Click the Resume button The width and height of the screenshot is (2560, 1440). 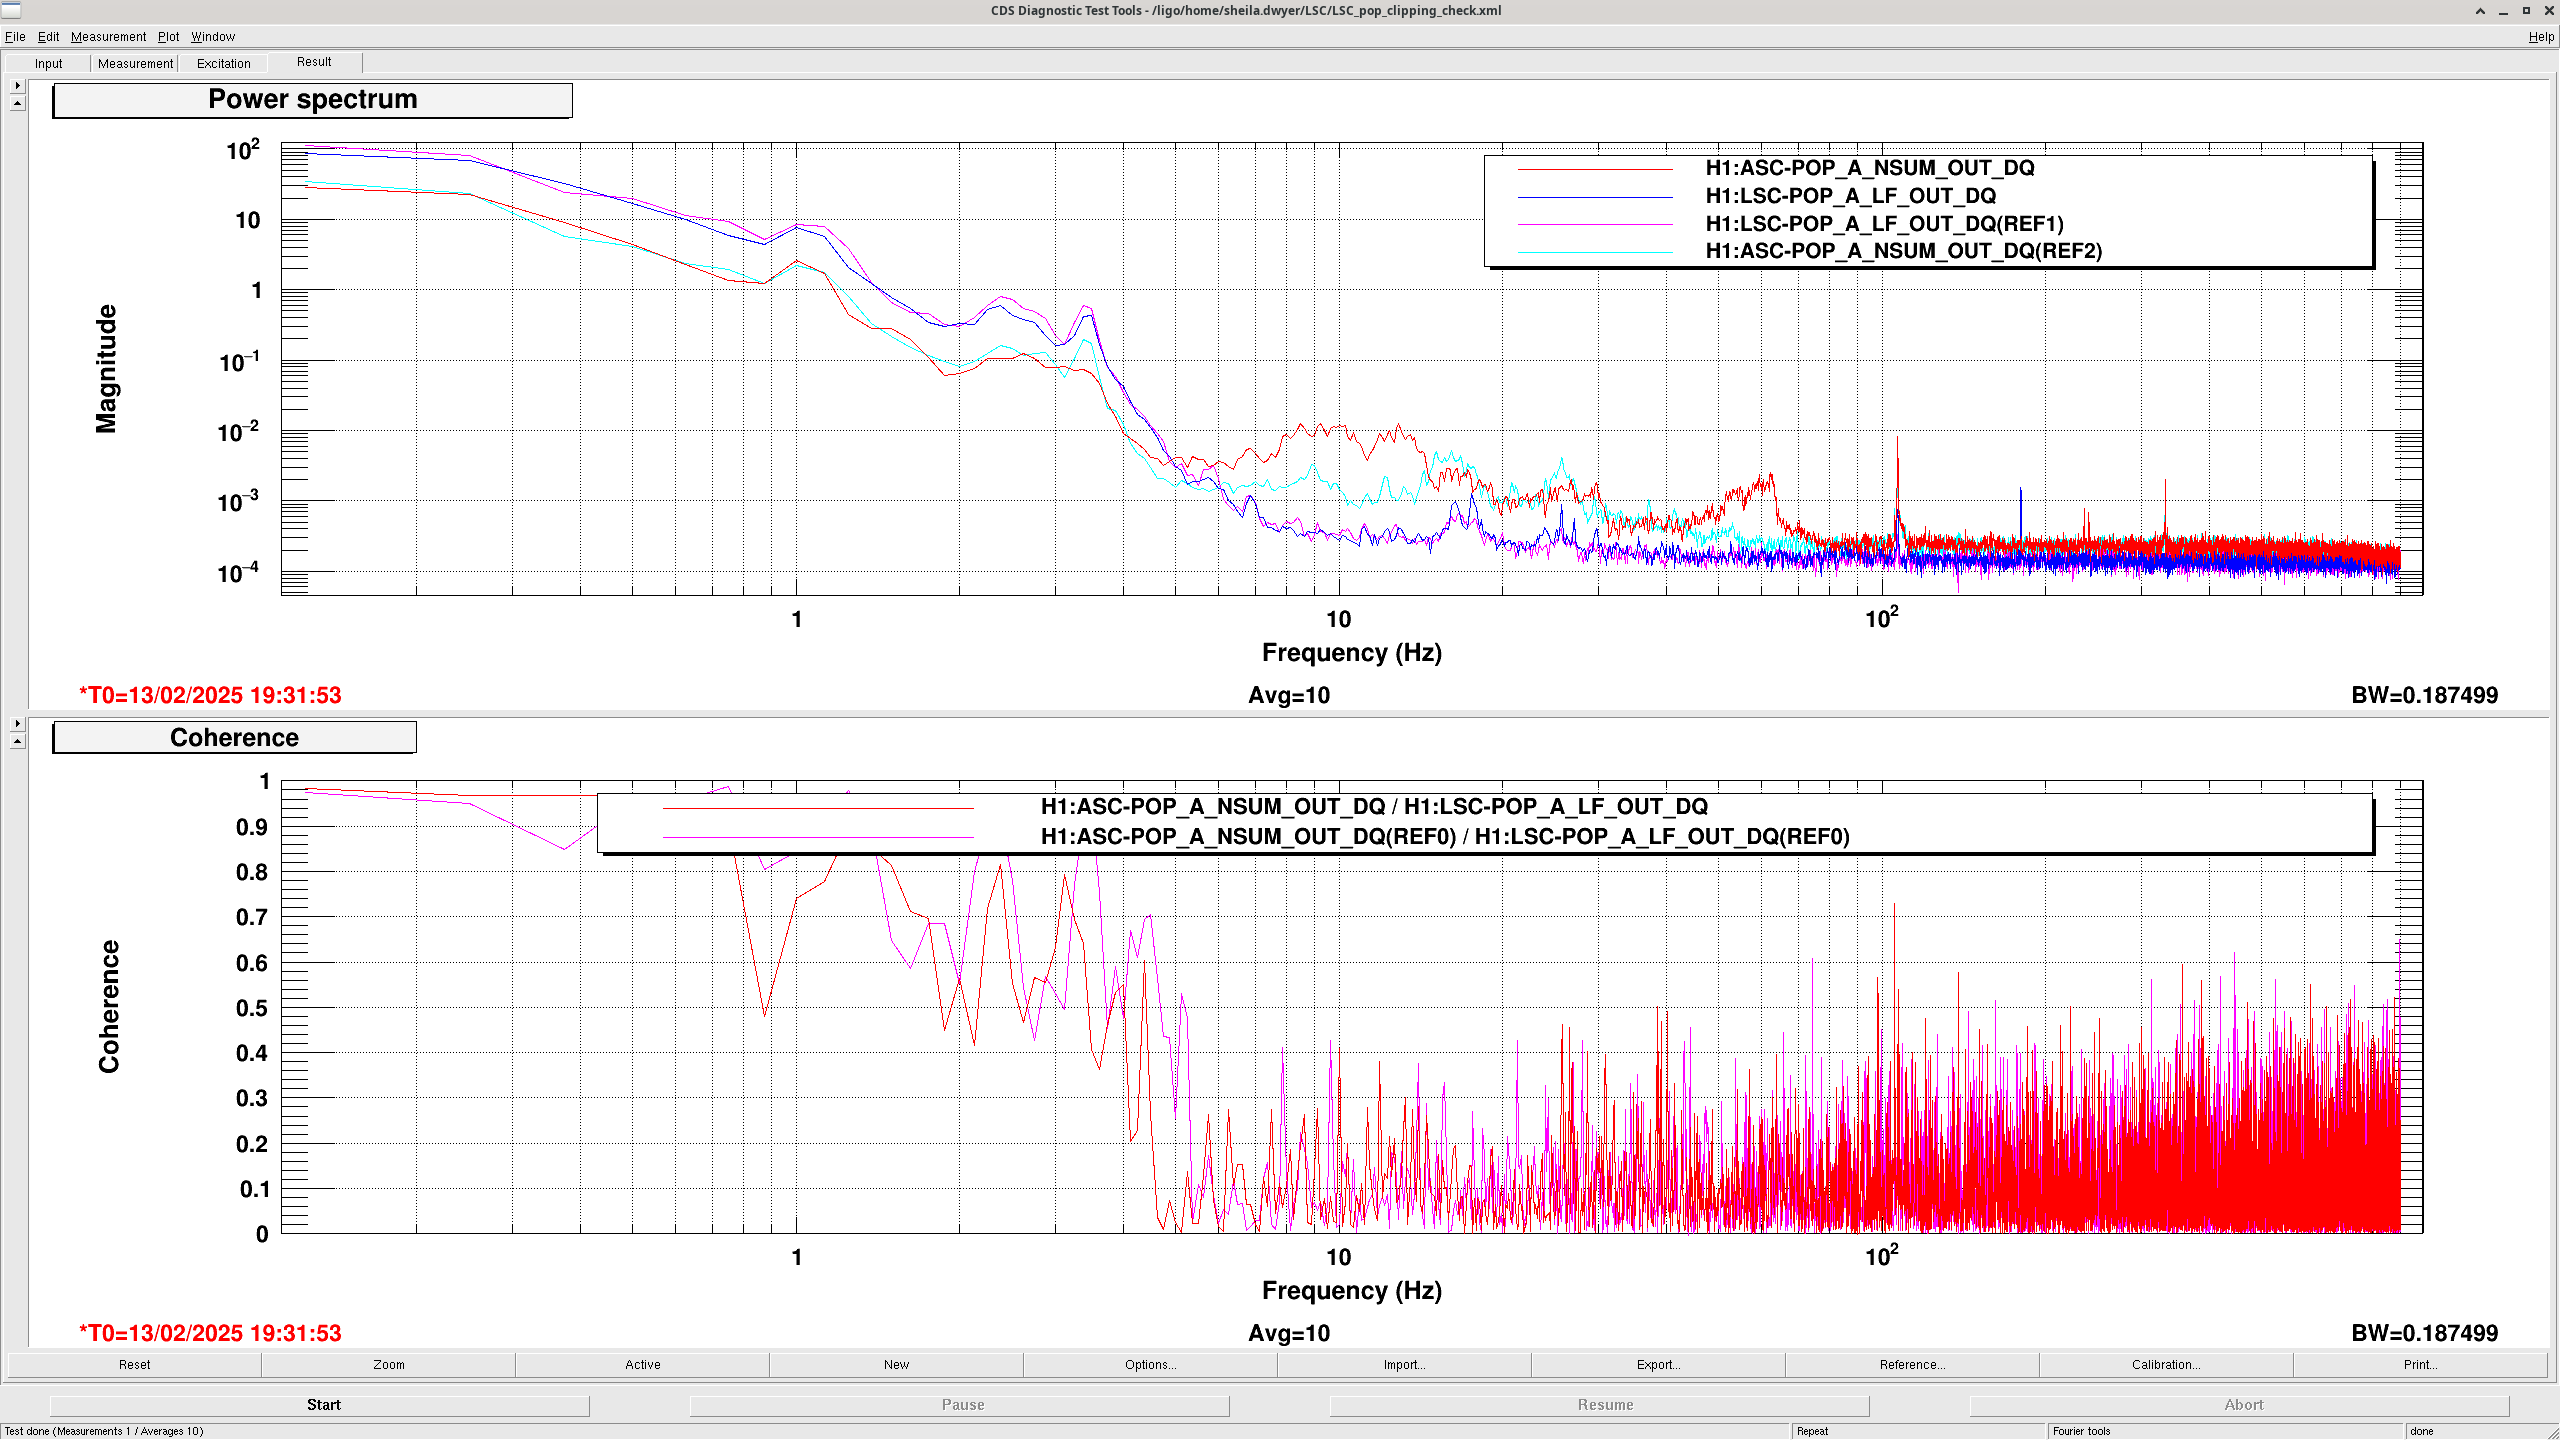pos(1600,1405)
